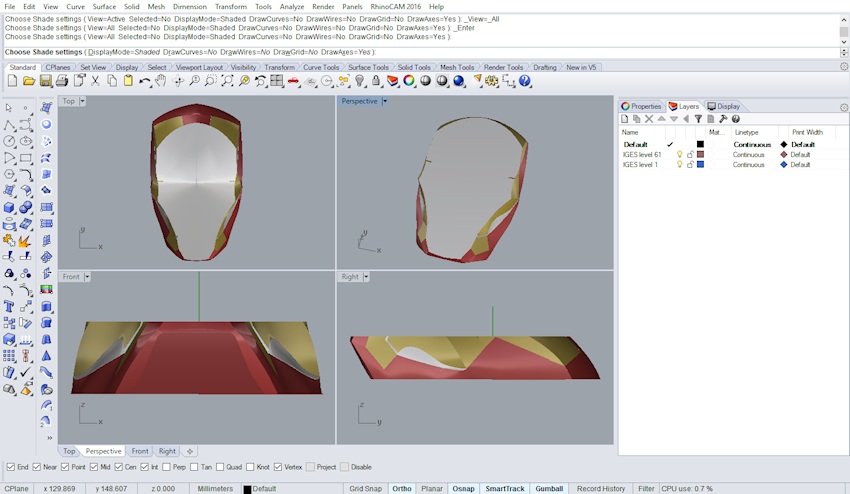Click the four-viewport layout icon

pyautogui.click(x=276, y=81)
